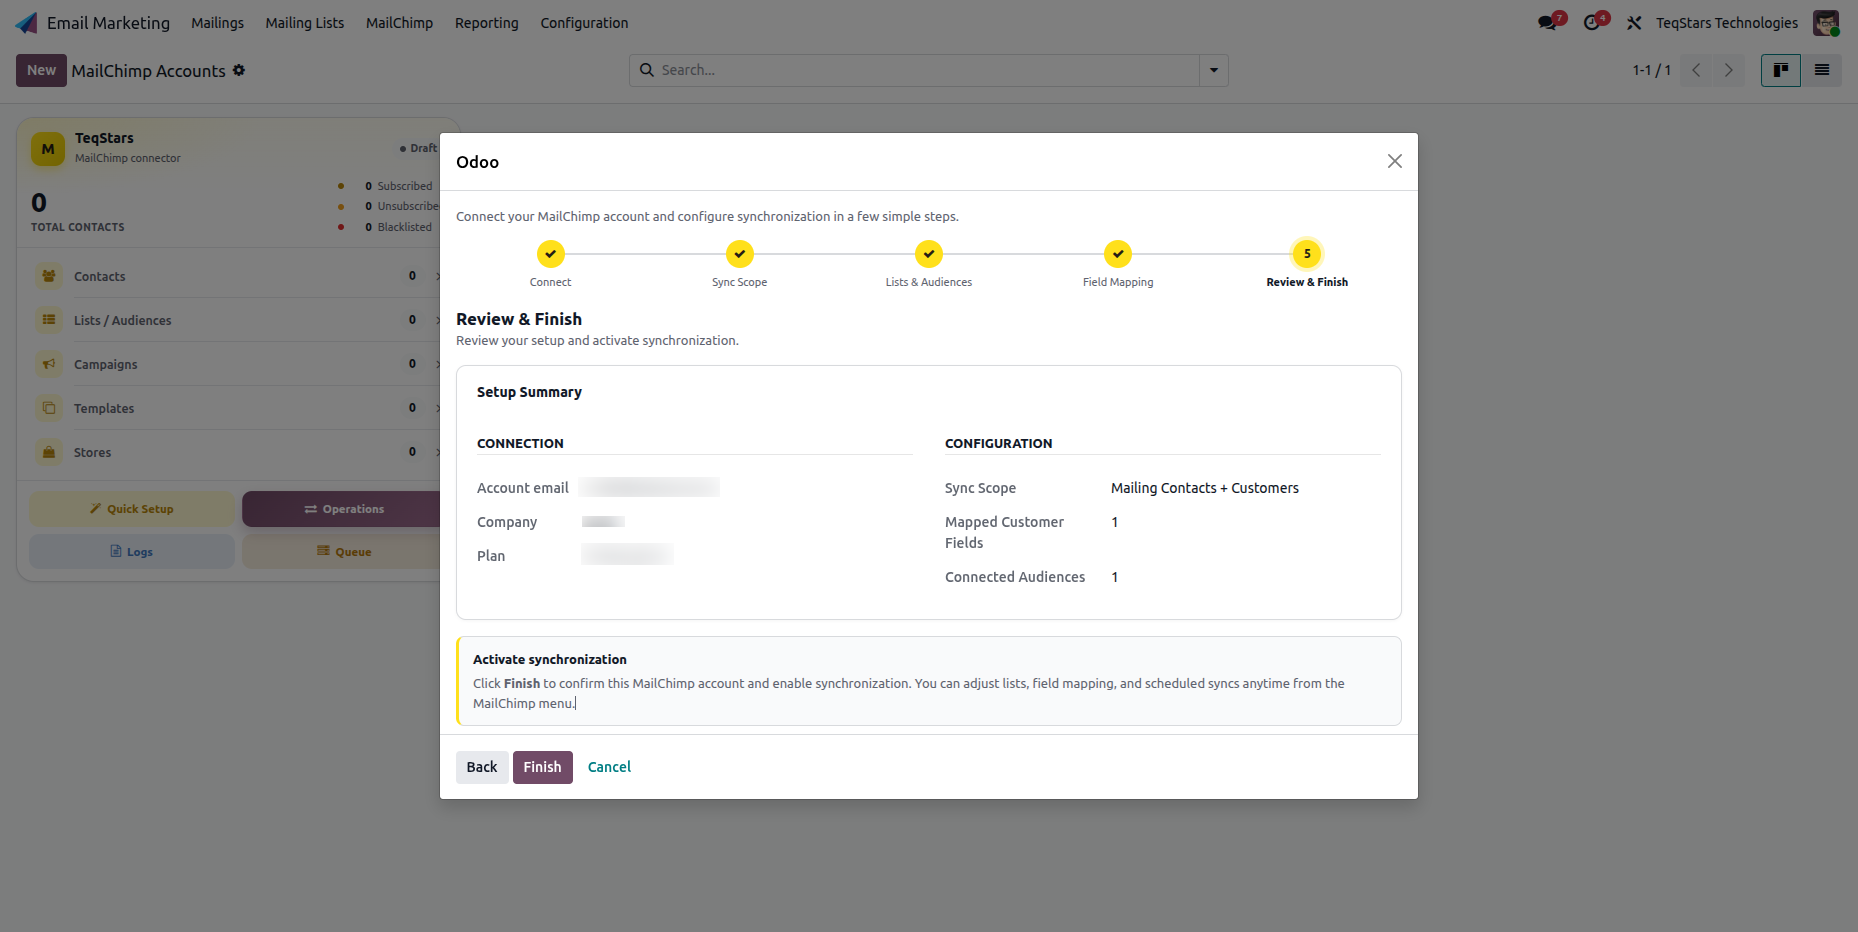
Task: Click the Lists & Audiences step checkmark
Action: [x=929, y=254]
